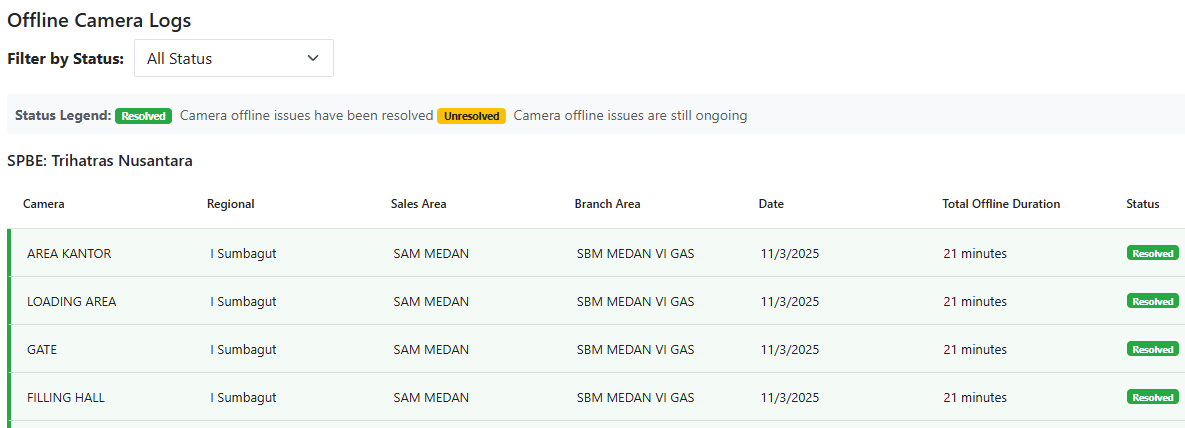Click the Date column header
This screenshot has width=1185, height=428.
(x=771, y=204)
